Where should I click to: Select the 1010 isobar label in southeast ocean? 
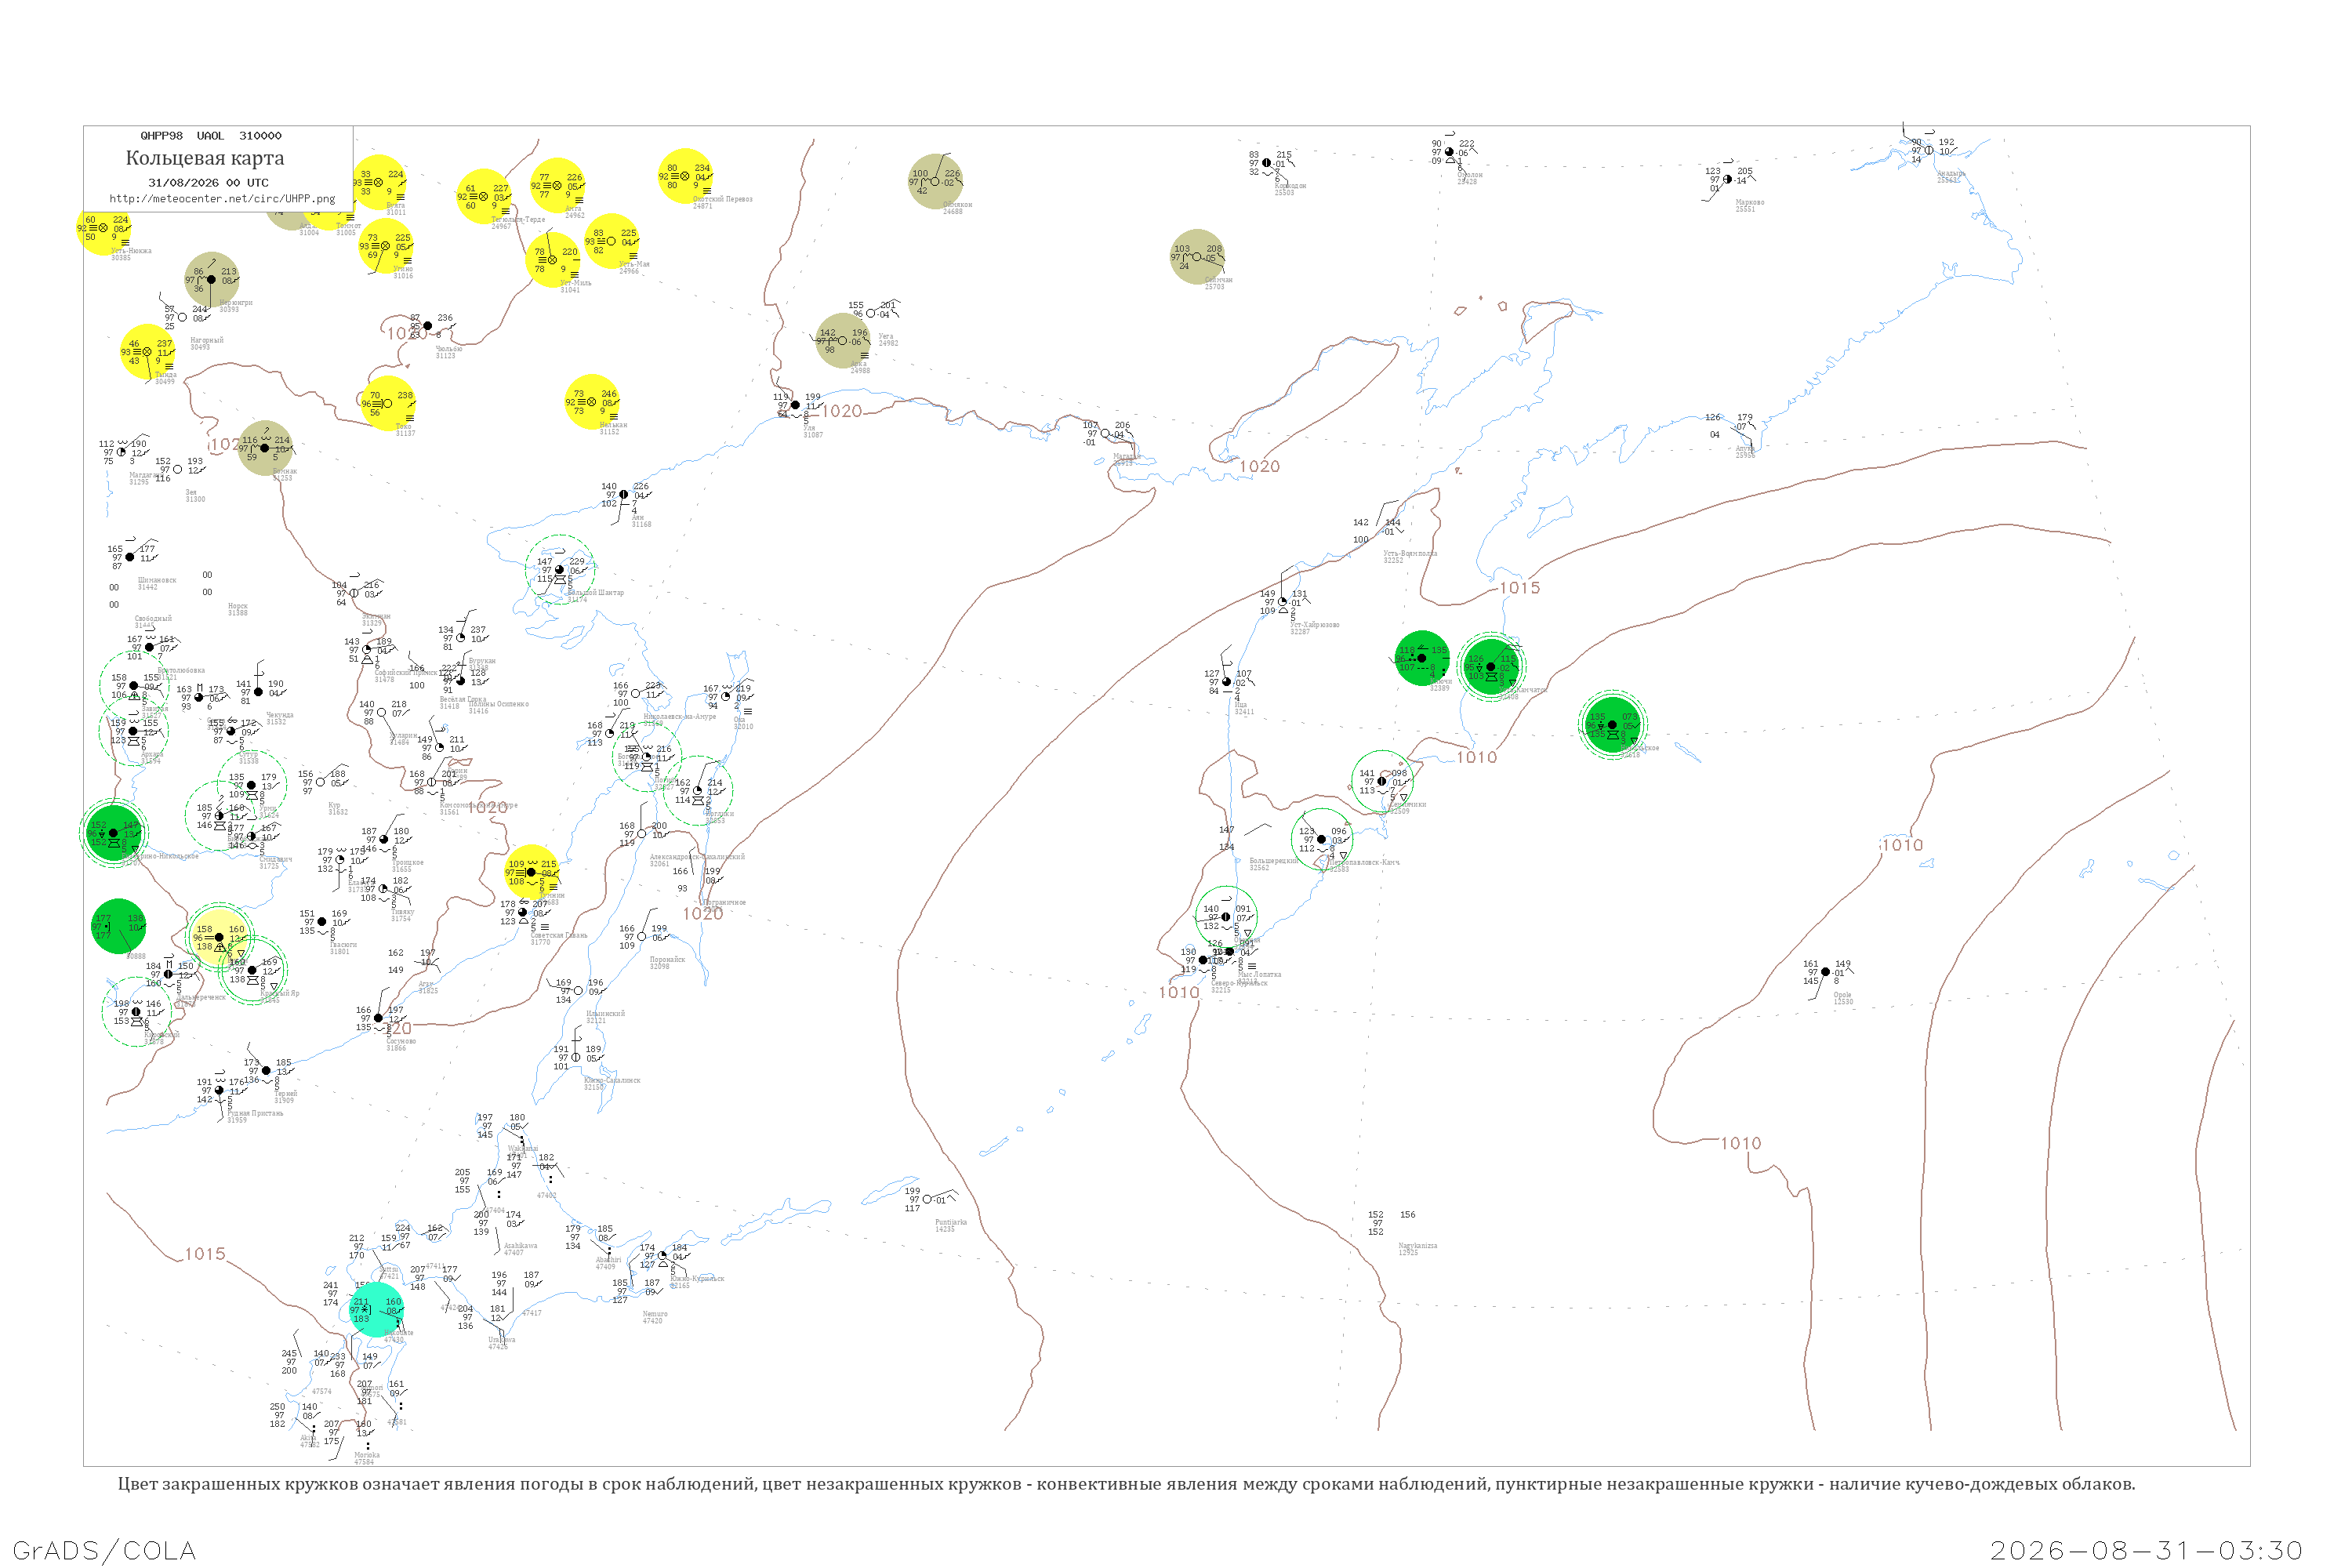click(1740, 1143)
